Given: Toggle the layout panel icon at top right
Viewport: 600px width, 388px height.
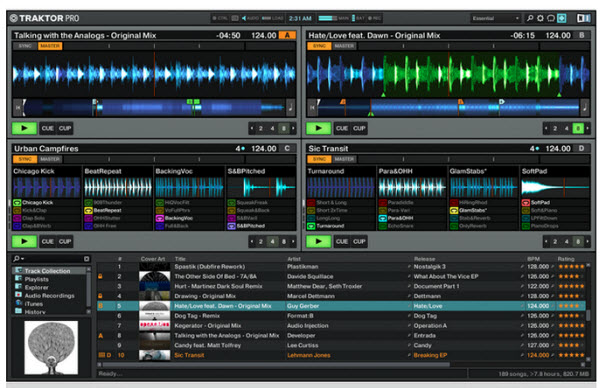Looking at the screenshot, I should pos(583,18).
